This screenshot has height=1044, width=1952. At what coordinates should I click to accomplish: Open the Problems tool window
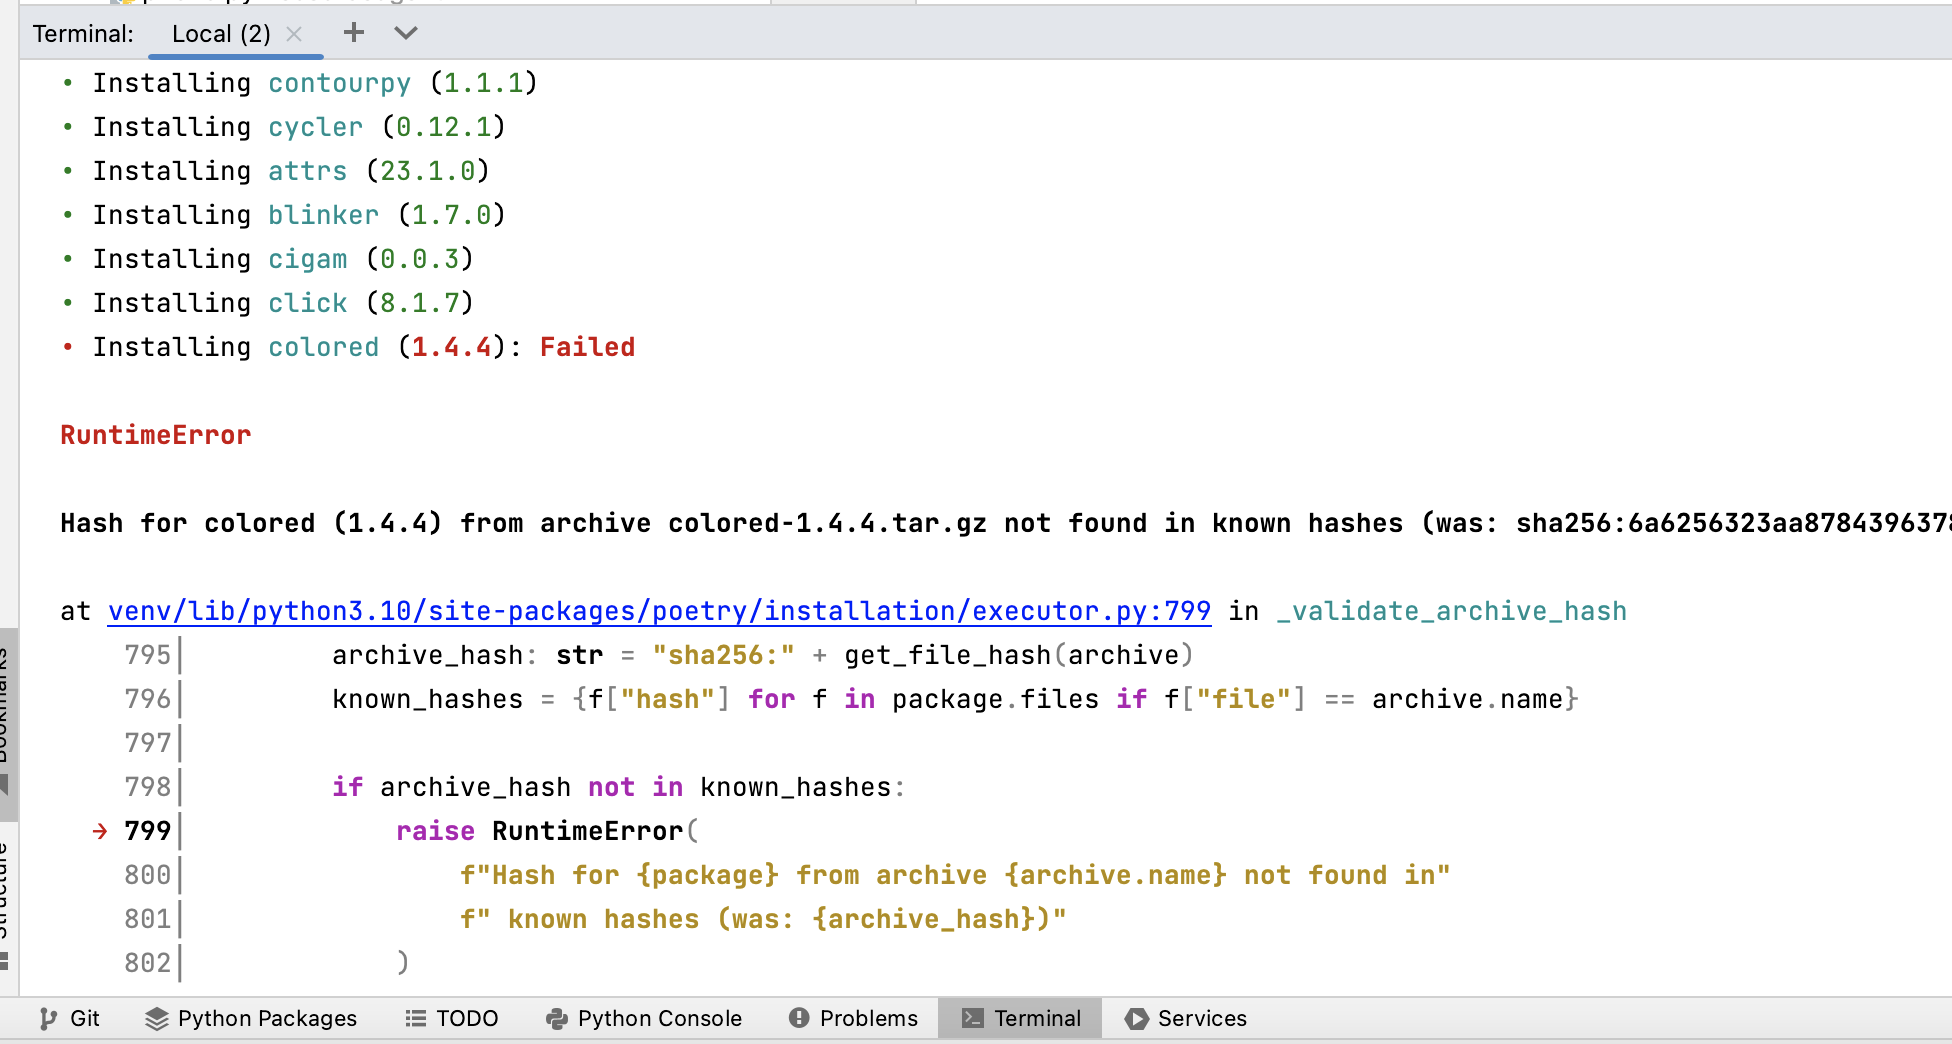[853, 1018]
